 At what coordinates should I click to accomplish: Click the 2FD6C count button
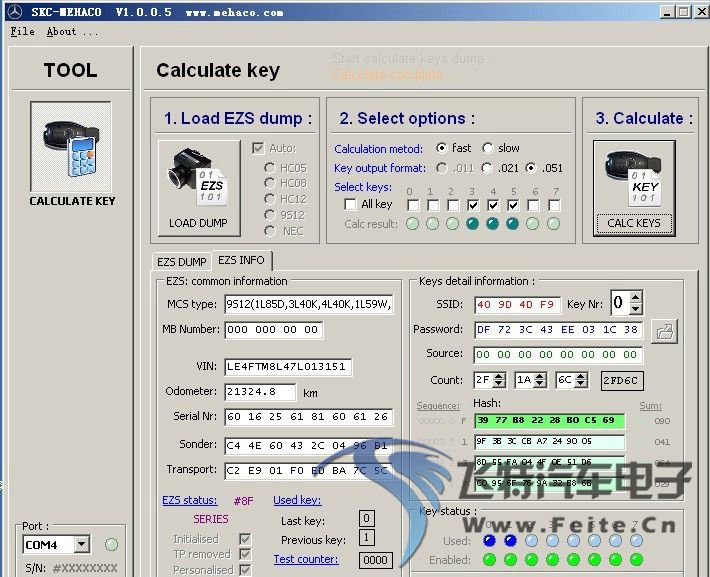[622, 380]
